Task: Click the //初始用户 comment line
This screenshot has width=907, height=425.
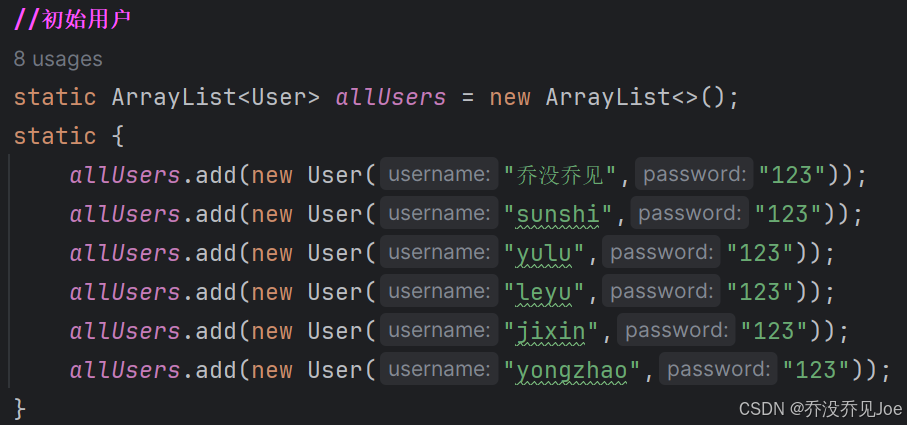Action: point(72,20)
